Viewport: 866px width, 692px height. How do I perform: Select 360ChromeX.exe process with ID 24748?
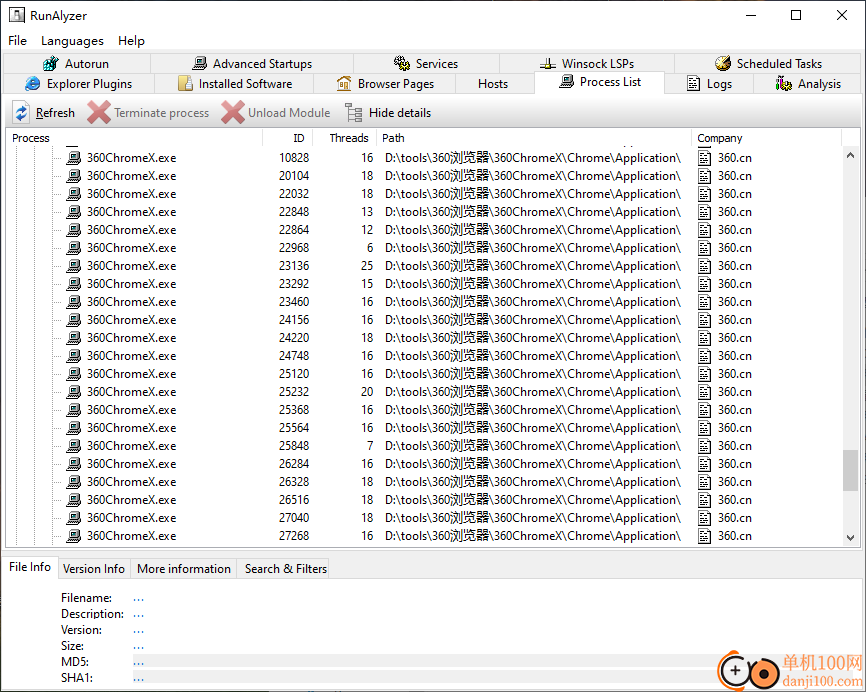[132, 356]
